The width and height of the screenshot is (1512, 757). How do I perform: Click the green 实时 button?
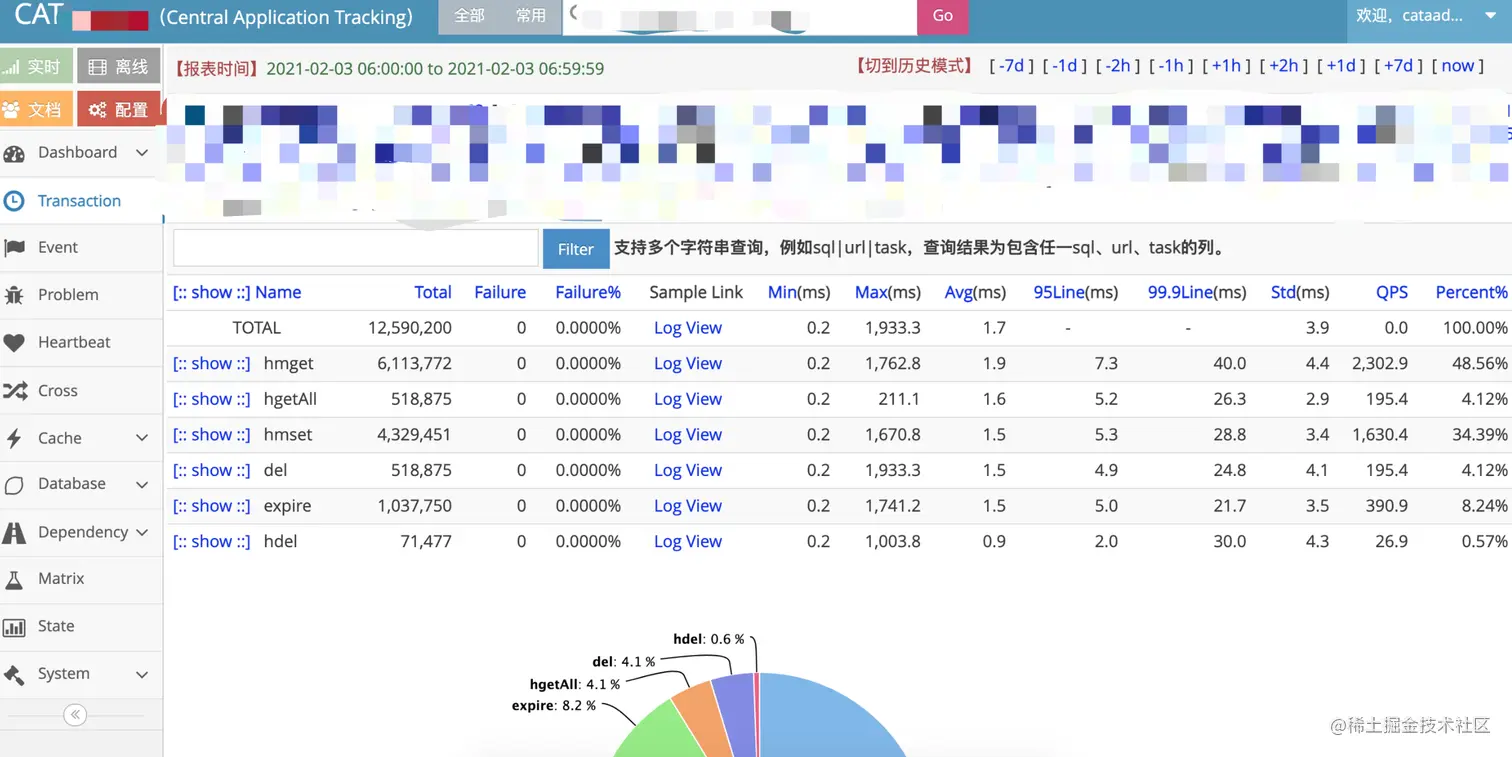pyautogui.click(x=36, y=67)
